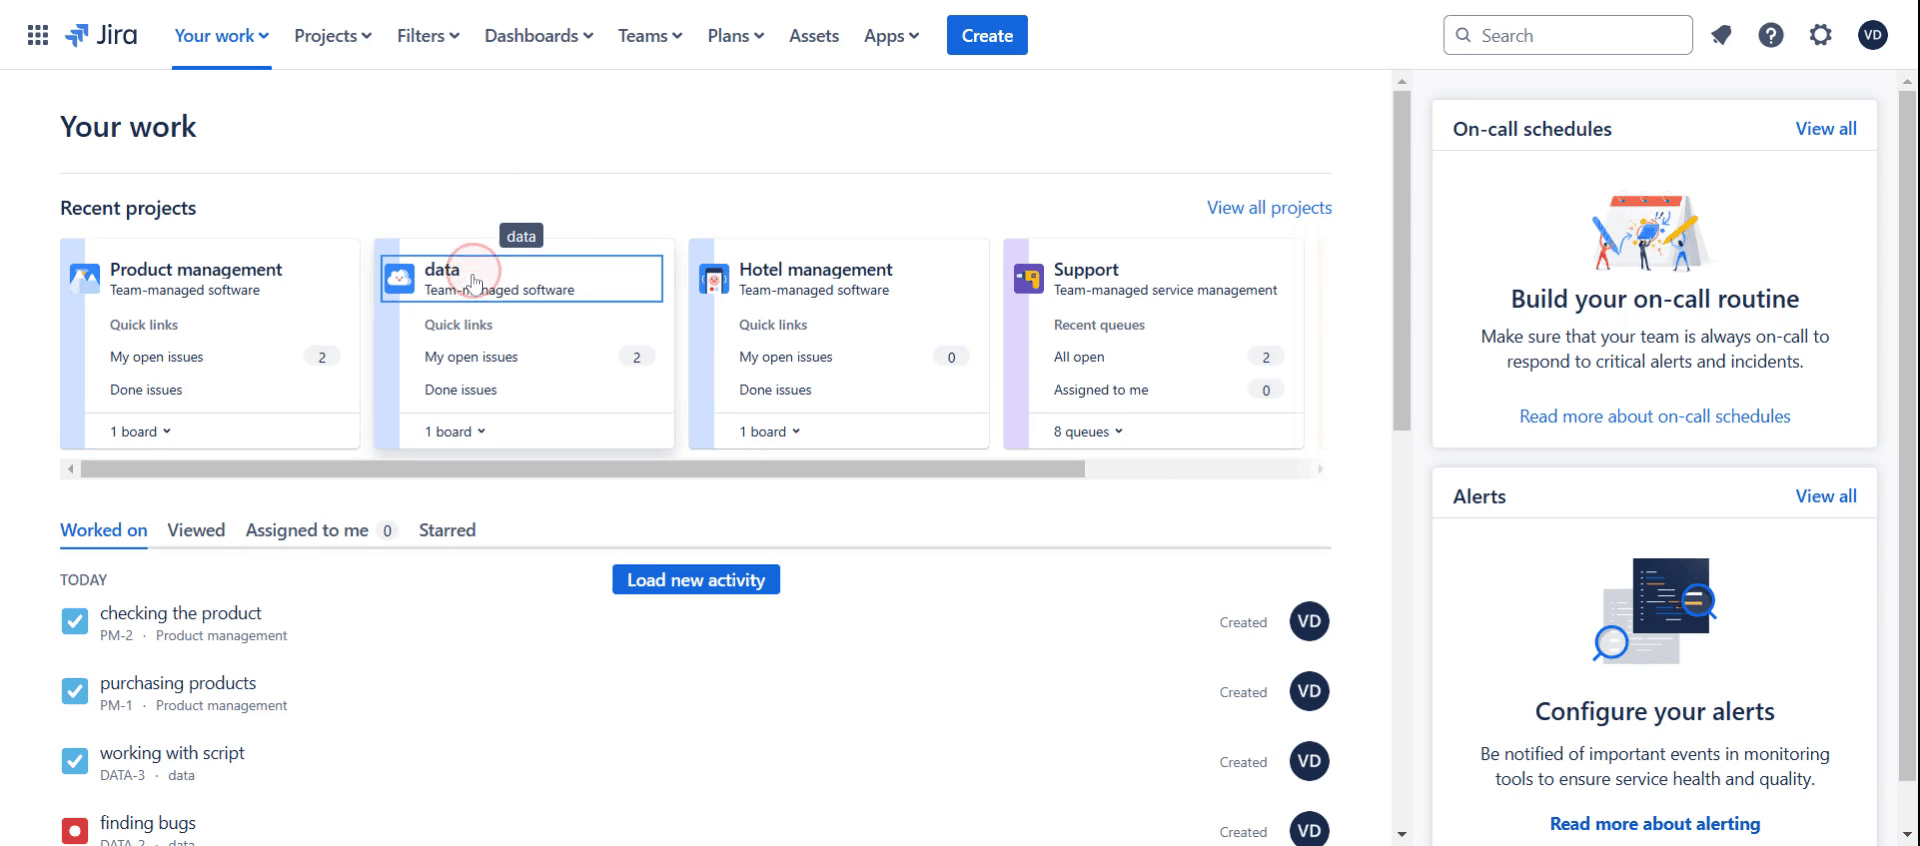Screen dimensions: 1920x846
Task: Open the Dashboards dropdown menu
Action: pos(539,35)
